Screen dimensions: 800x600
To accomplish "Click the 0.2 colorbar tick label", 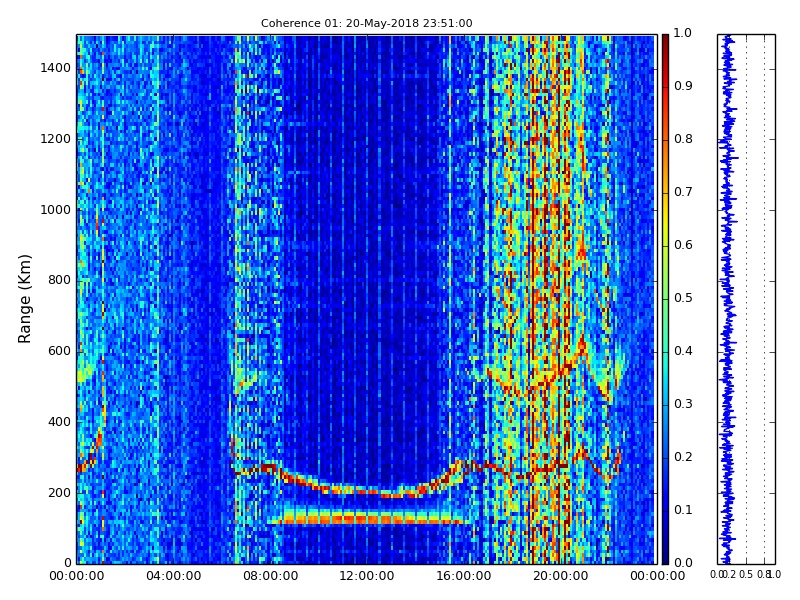I will click(683, 457).
